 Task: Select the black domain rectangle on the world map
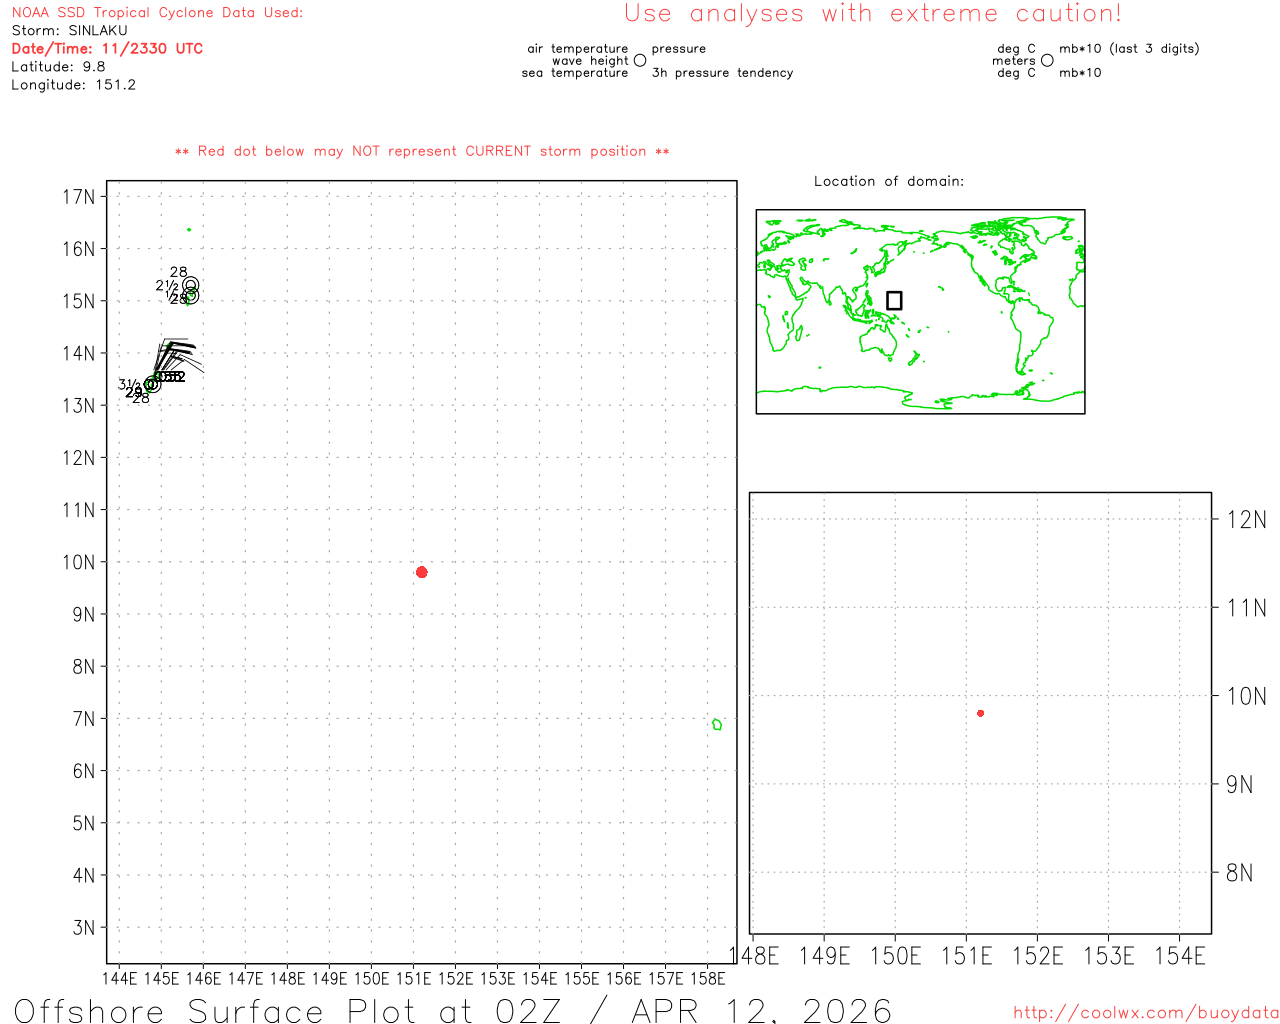click(894, 300)
